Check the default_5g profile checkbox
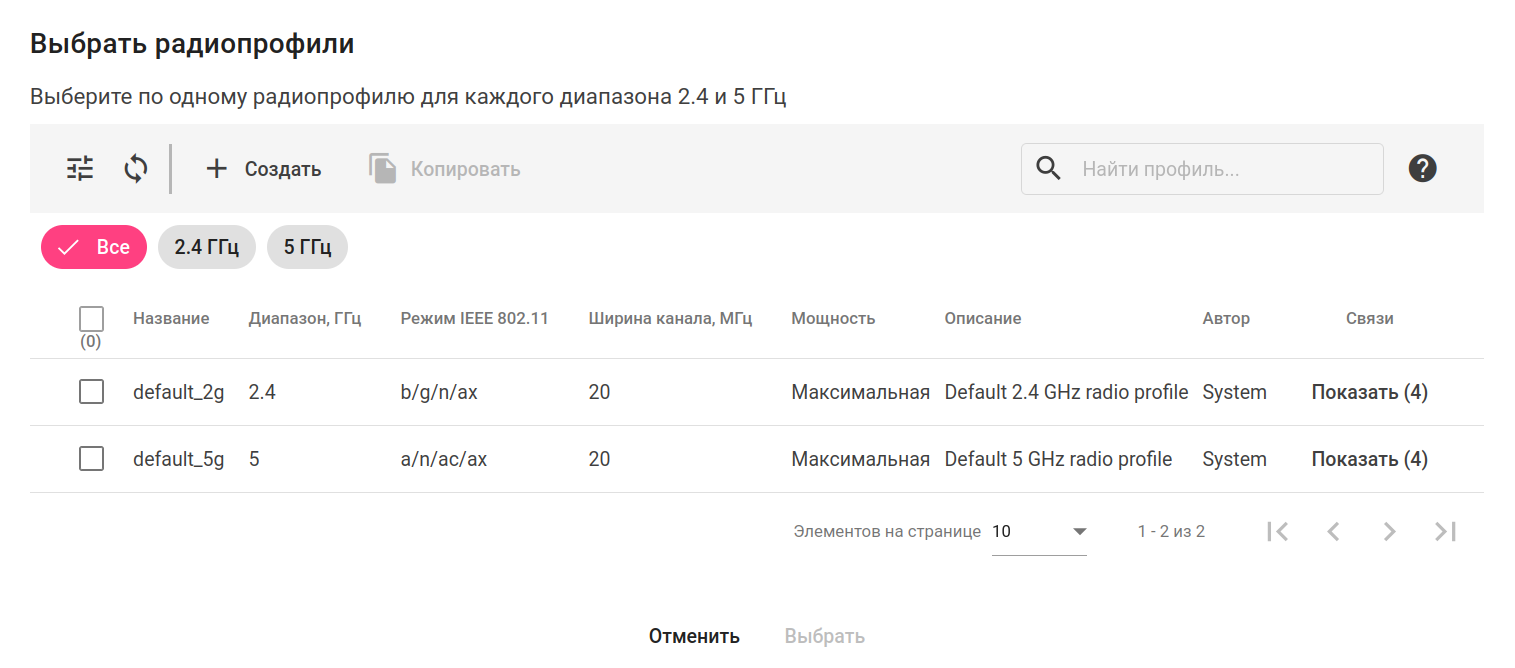Screen dimensions: 1515x668 click(x=91, y=459)
